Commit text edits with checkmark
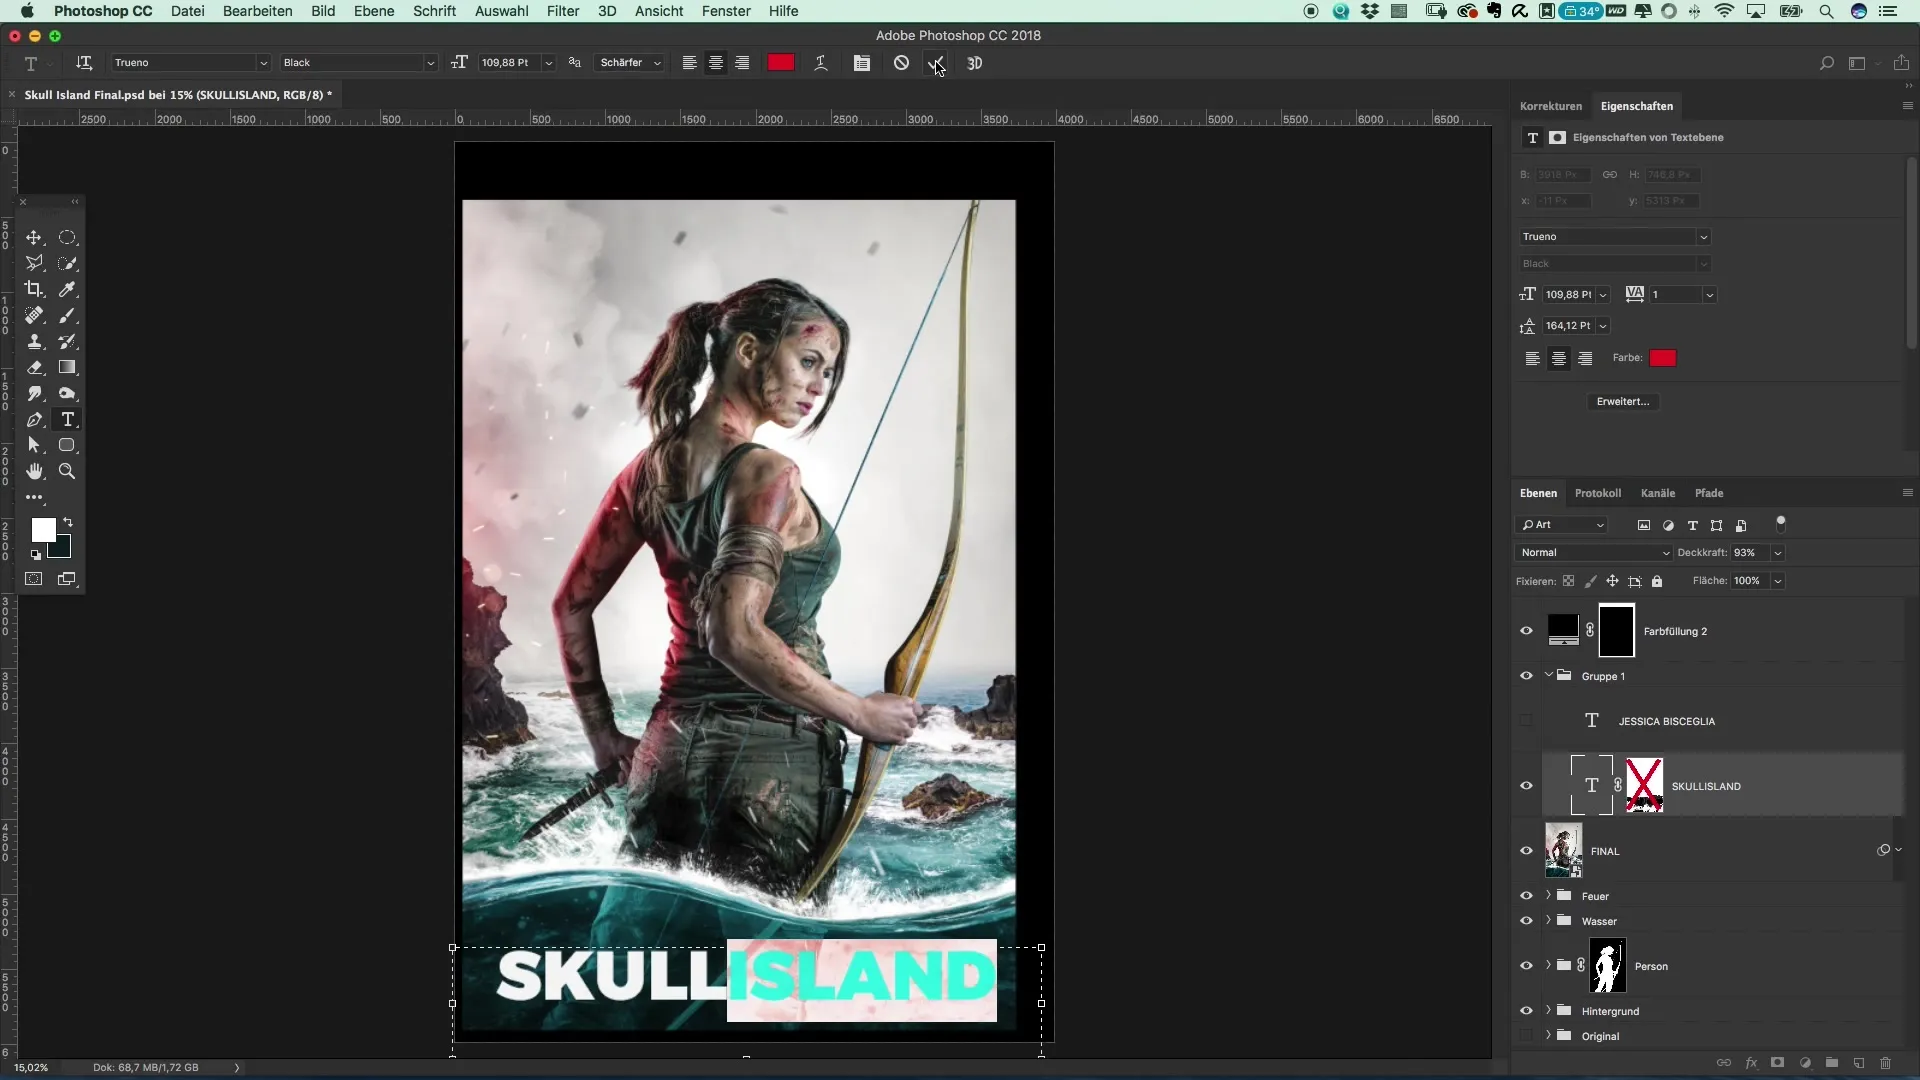 (936, 63)
